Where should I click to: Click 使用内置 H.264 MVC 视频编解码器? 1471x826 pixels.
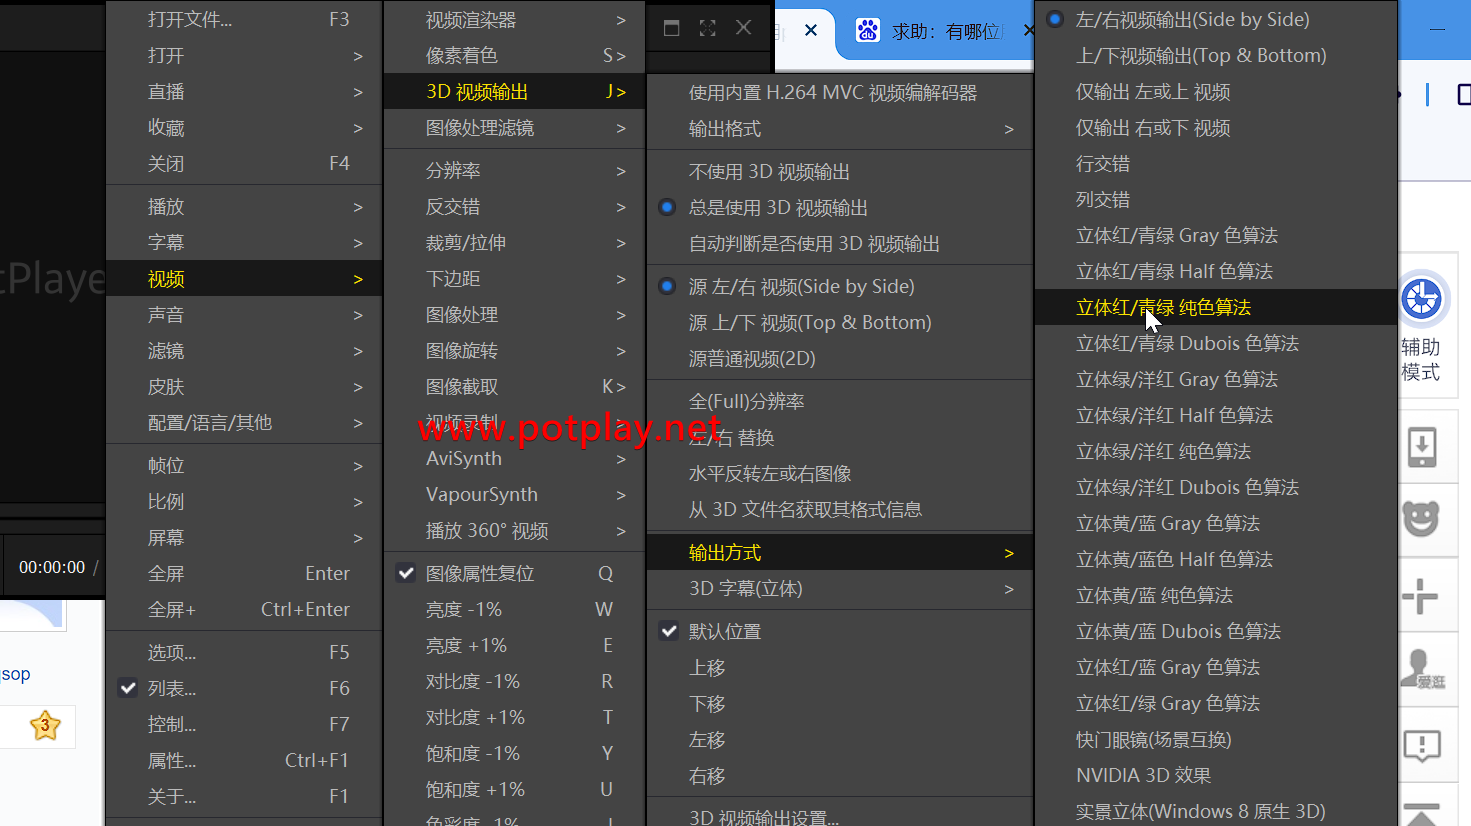click(840, 93)
